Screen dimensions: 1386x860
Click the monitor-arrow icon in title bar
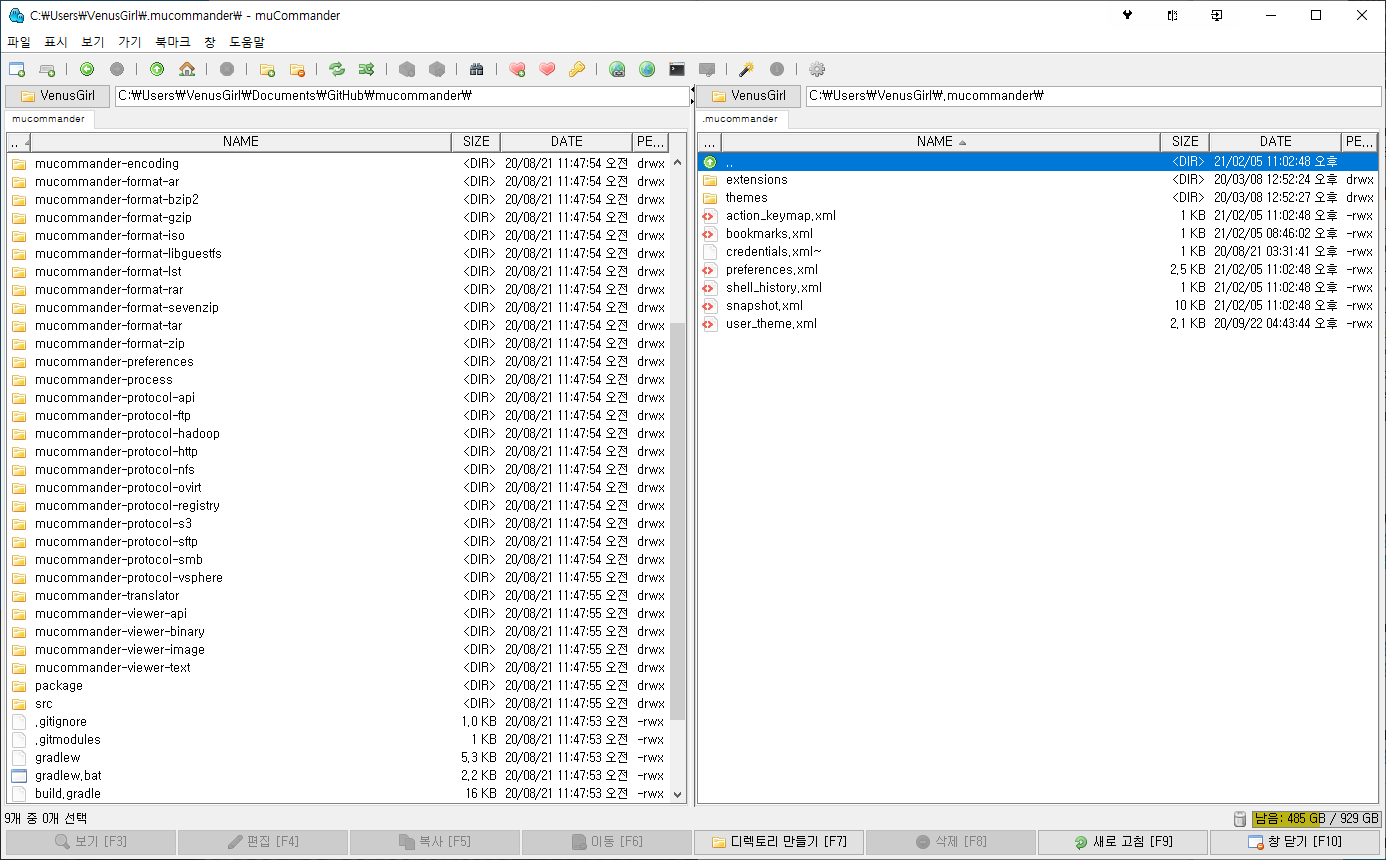click(x=1216, y=15)
